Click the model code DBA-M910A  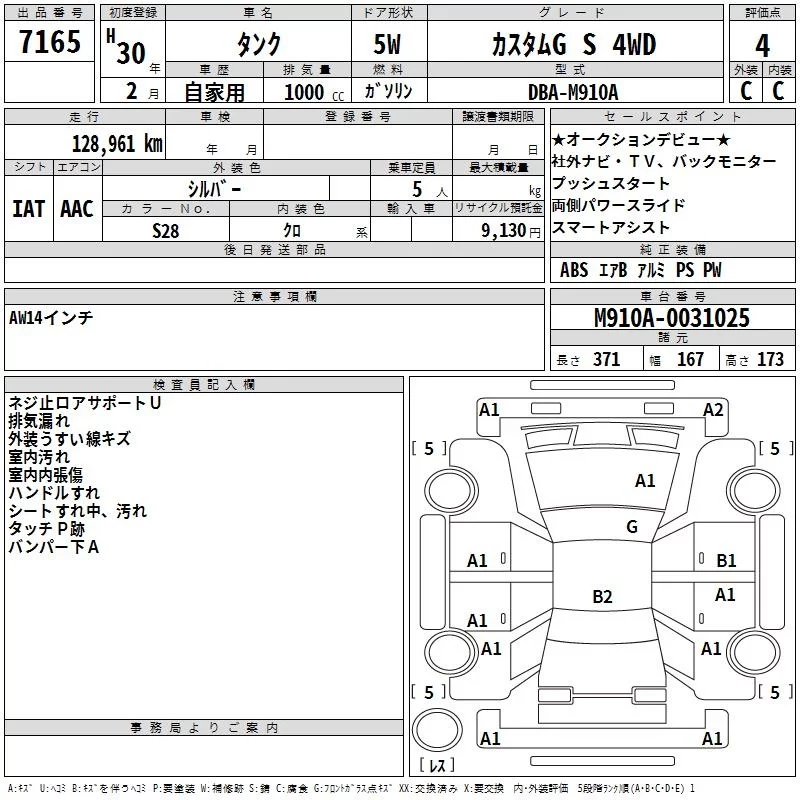pos(573,92)
